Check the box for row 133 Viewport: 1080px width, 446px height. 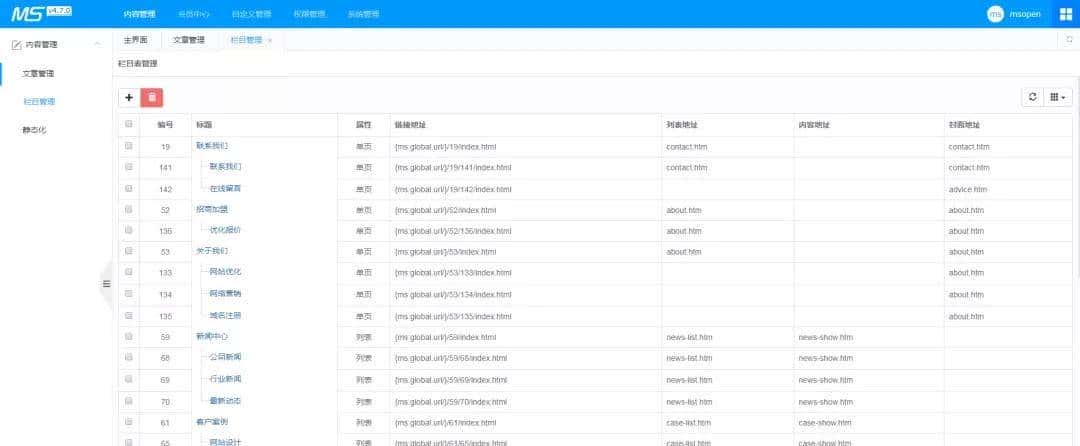128,272
